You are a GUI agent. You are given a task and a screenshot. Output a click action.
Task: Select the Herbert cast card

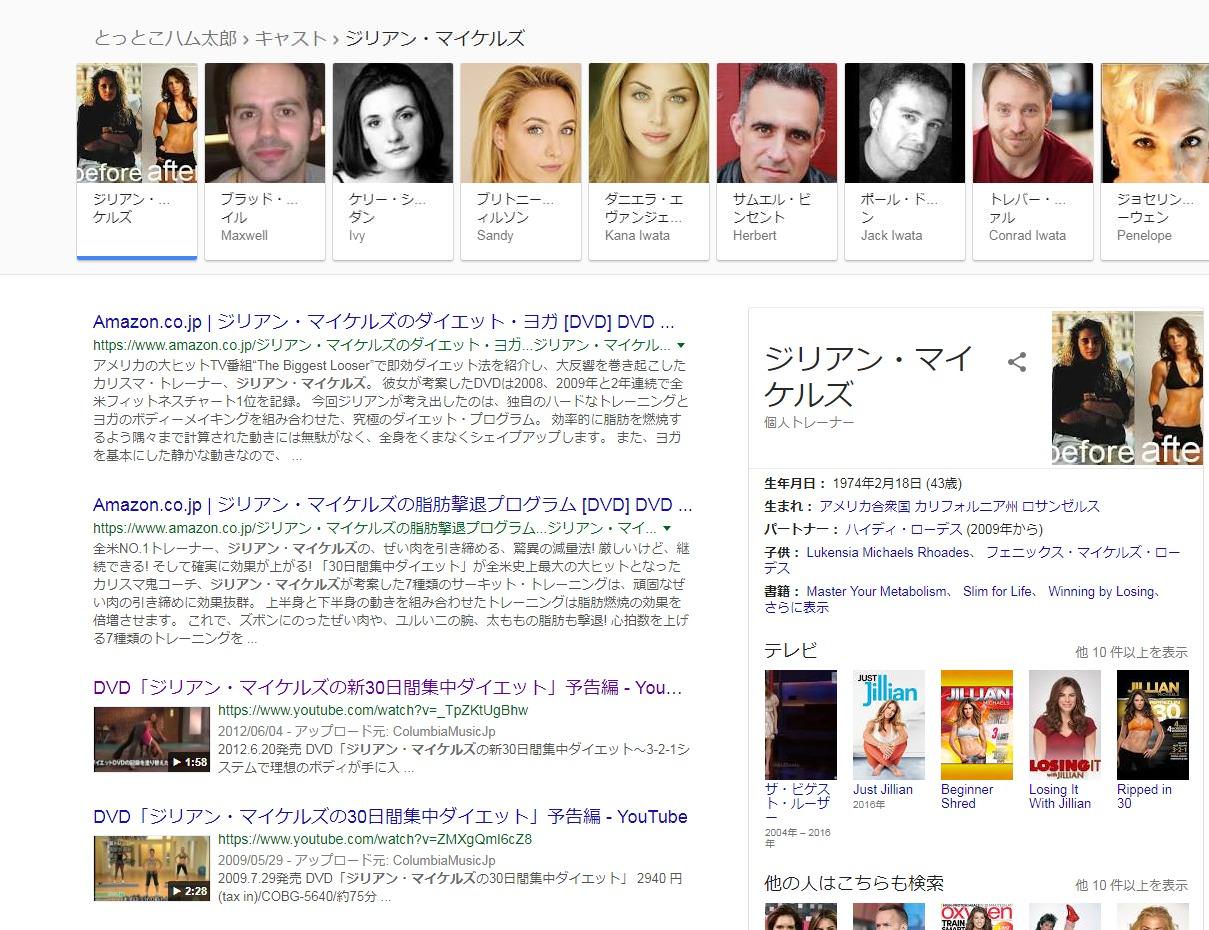pyautogui.click(x=777, y=161)
